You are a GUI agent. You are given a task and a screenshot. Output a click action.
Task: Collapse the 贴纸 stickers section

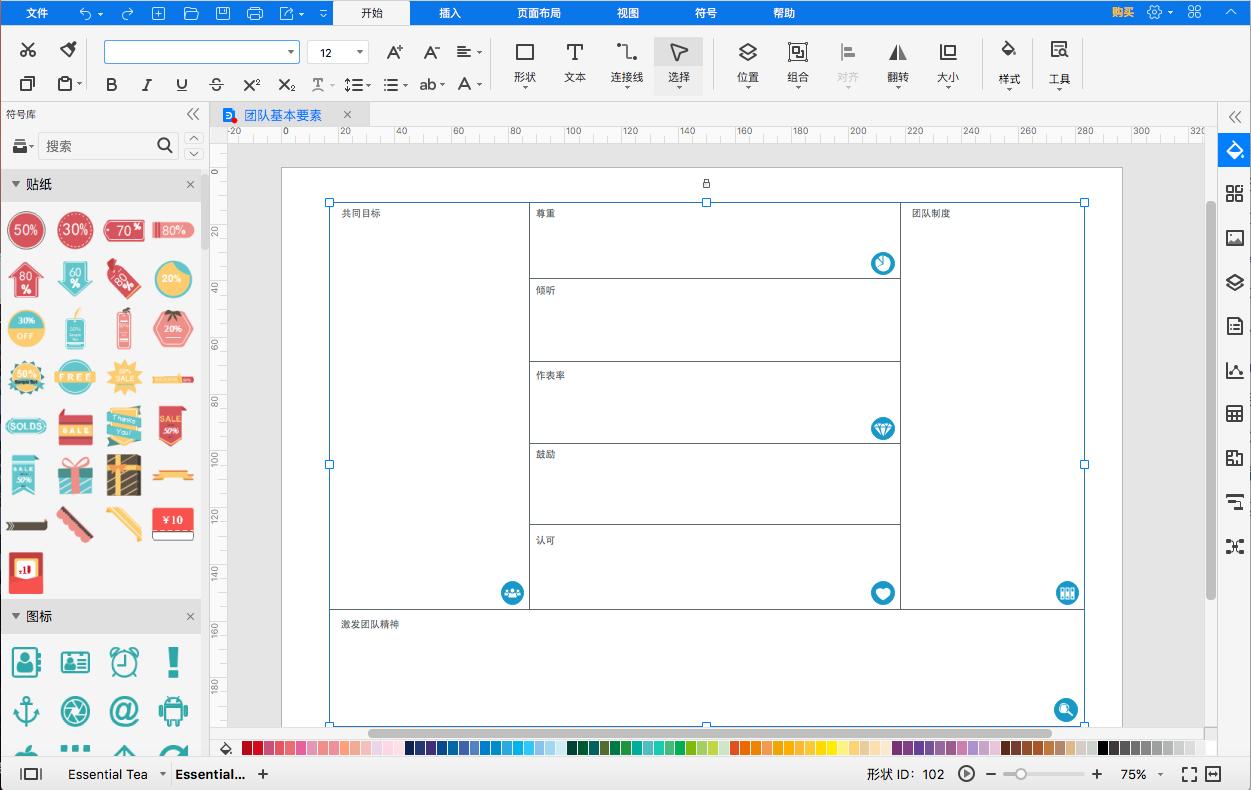[x=16, y=184]
